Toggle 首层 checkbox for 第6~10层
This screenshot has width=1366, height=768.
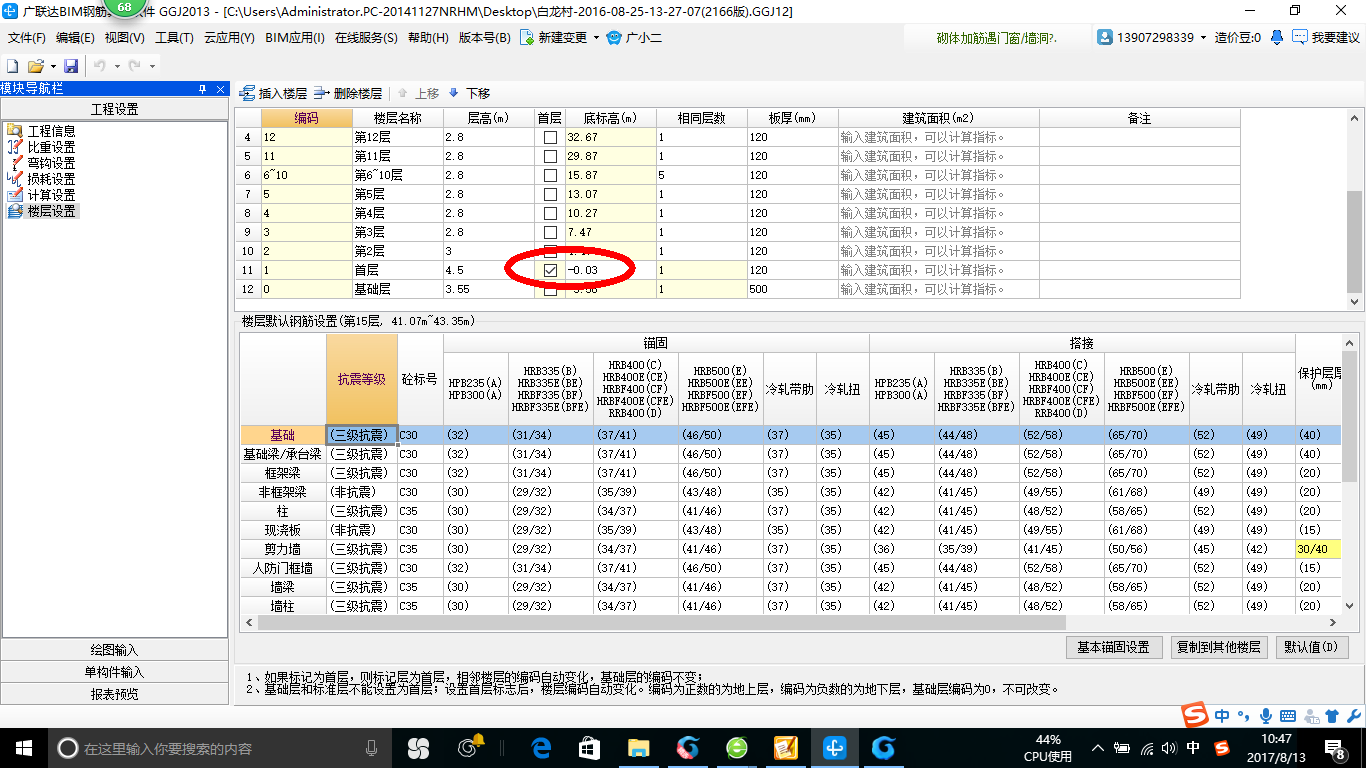(x=550, y=175)
